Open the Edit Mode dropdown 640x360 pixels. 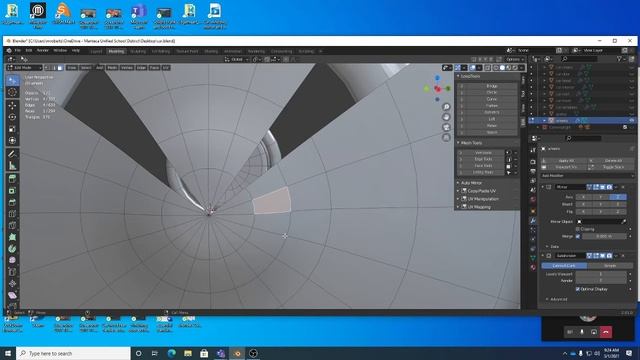(x=24, y=68)
